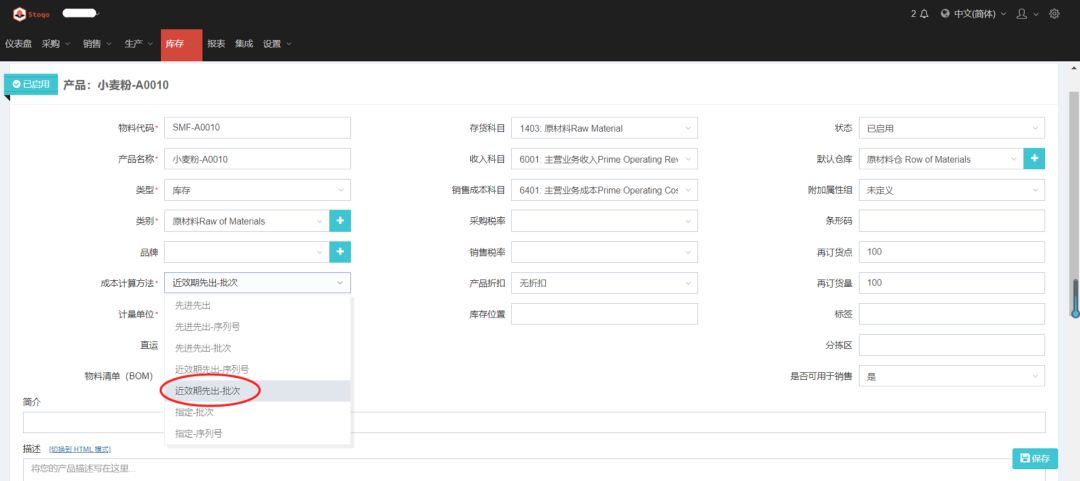The width and height of the screenshot is (1080, 481).
Task: Open the user account icon menu
Action: 1021,14
